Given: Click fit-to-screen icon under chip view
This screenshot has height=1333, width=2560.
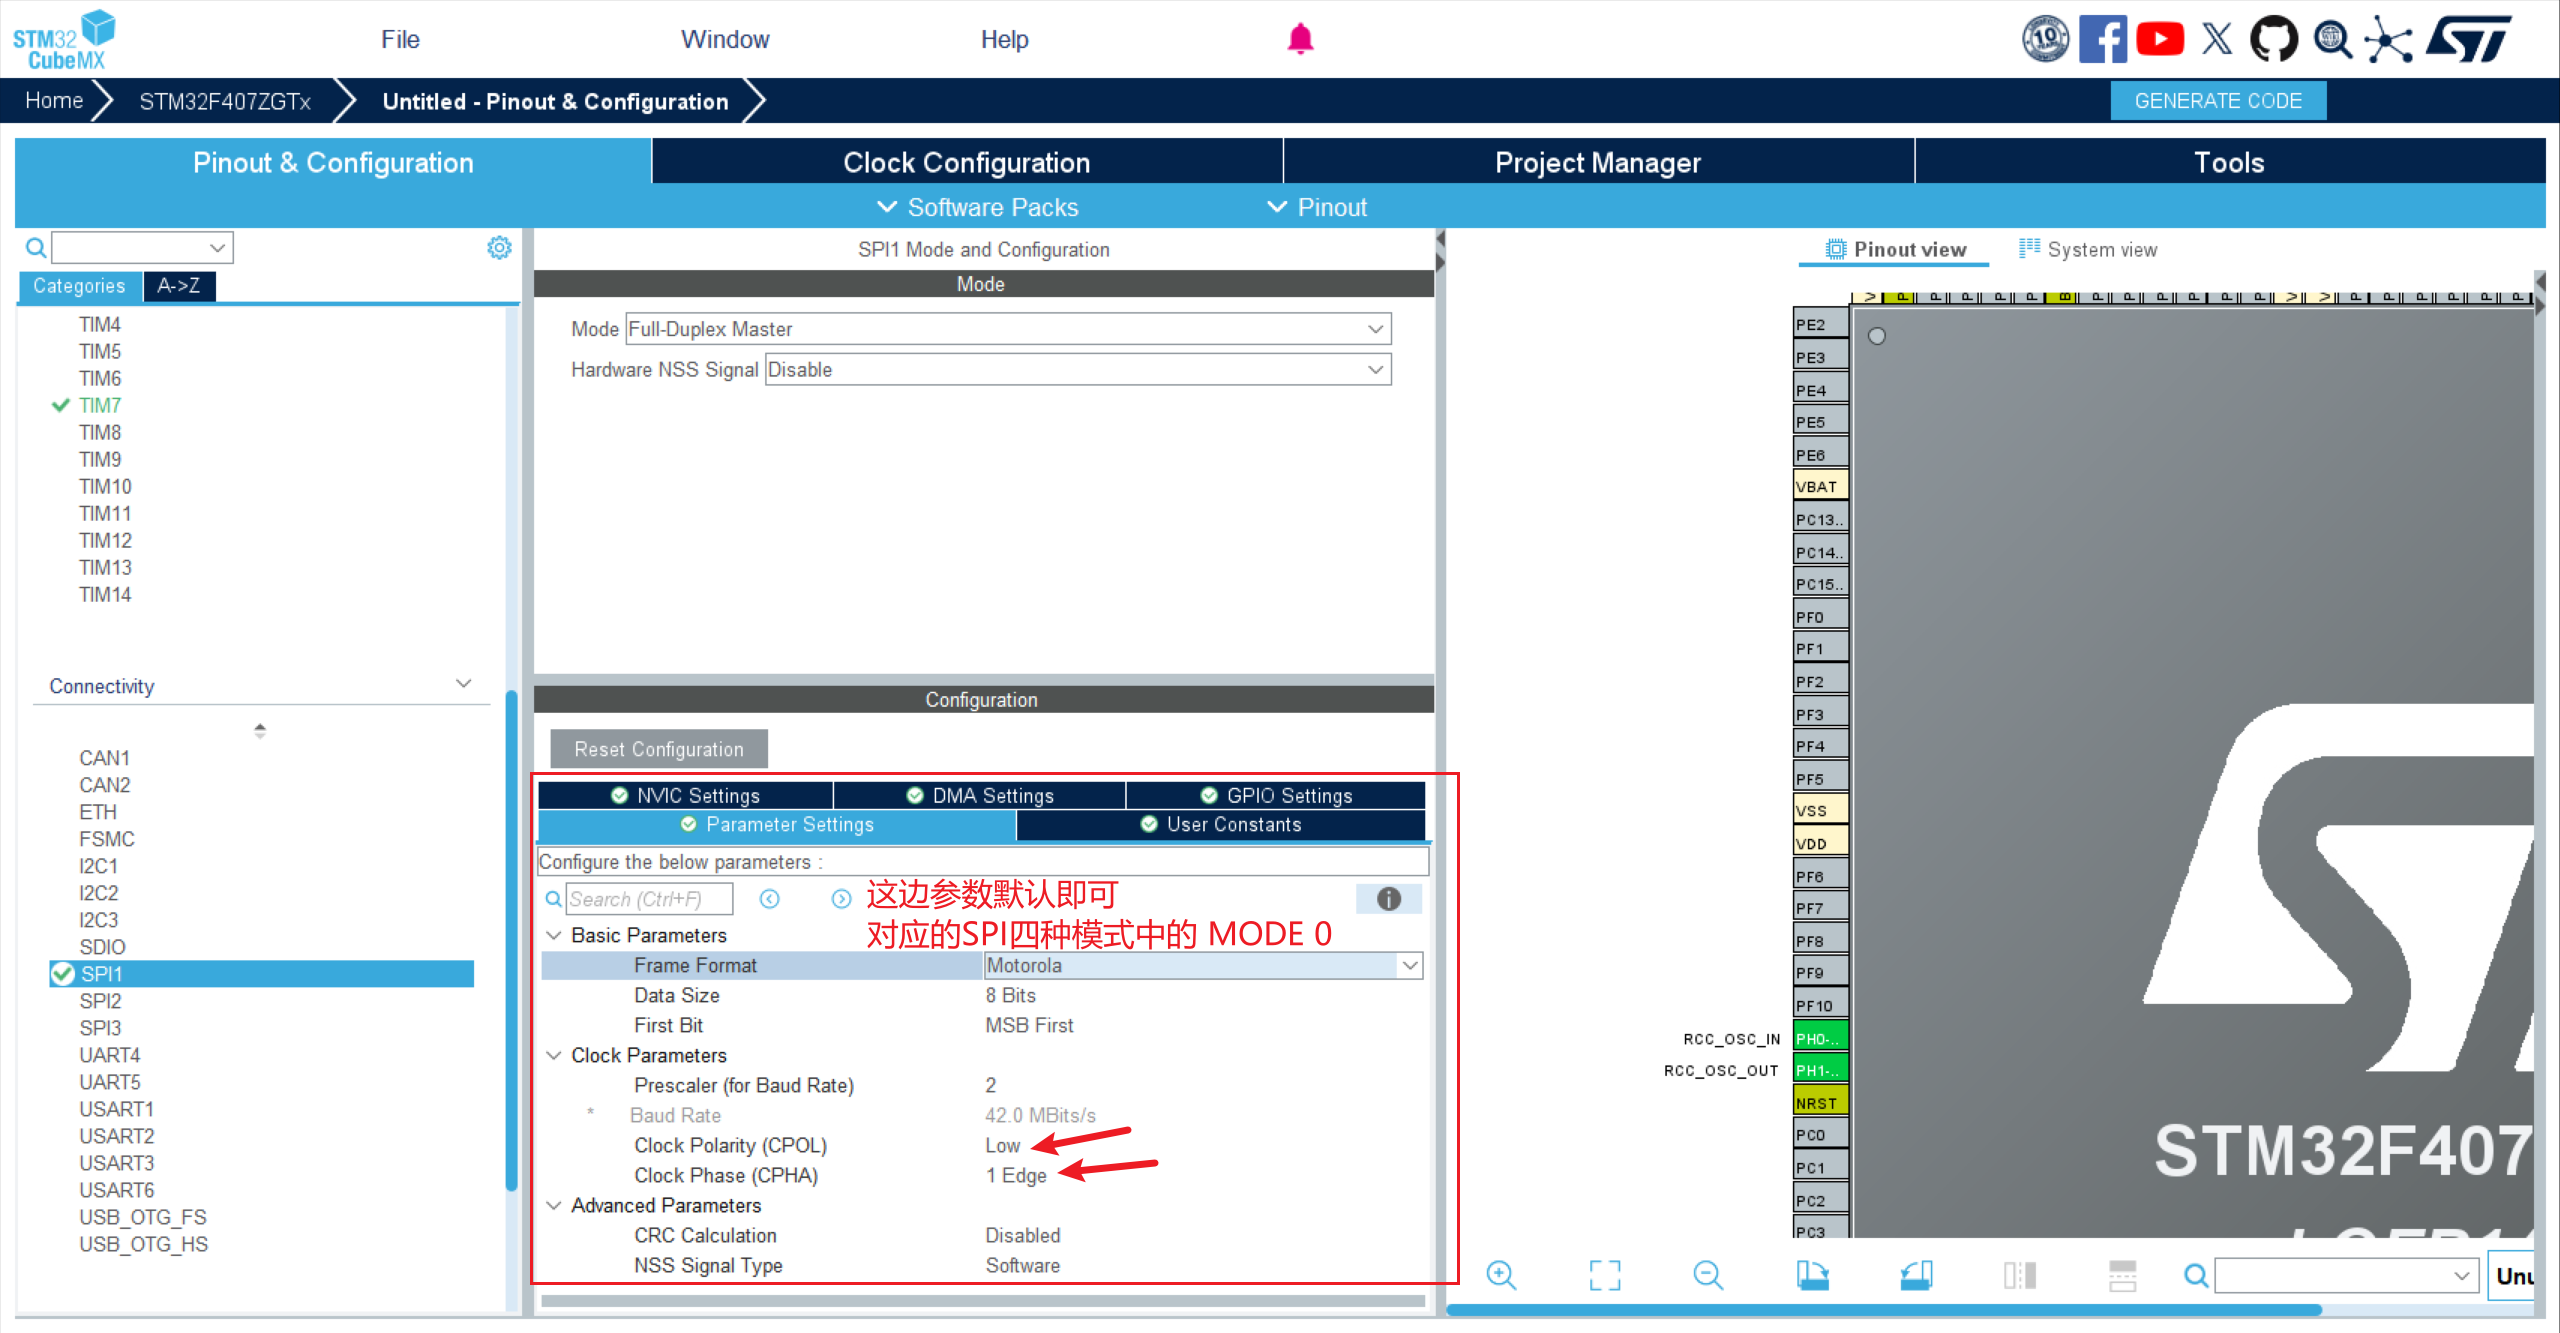Looking at the screenshot, I should 1605,1275.
